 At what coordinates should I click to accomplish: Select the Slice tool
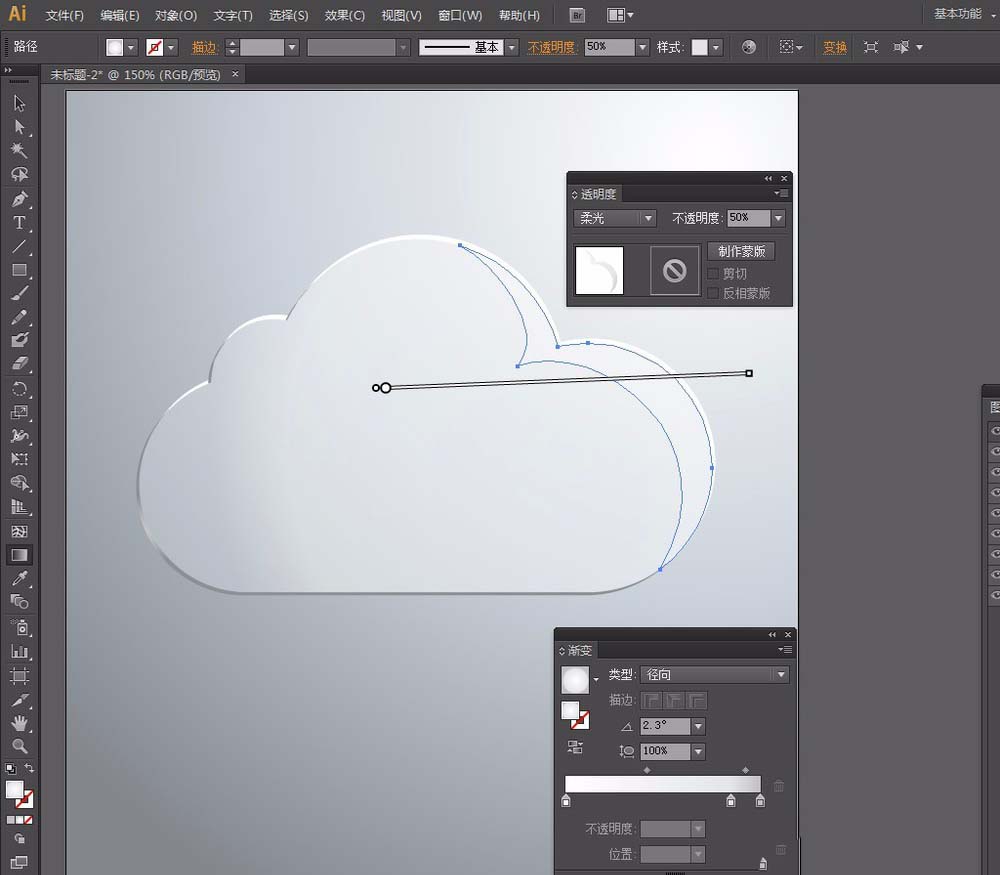[x=19, y=700]
